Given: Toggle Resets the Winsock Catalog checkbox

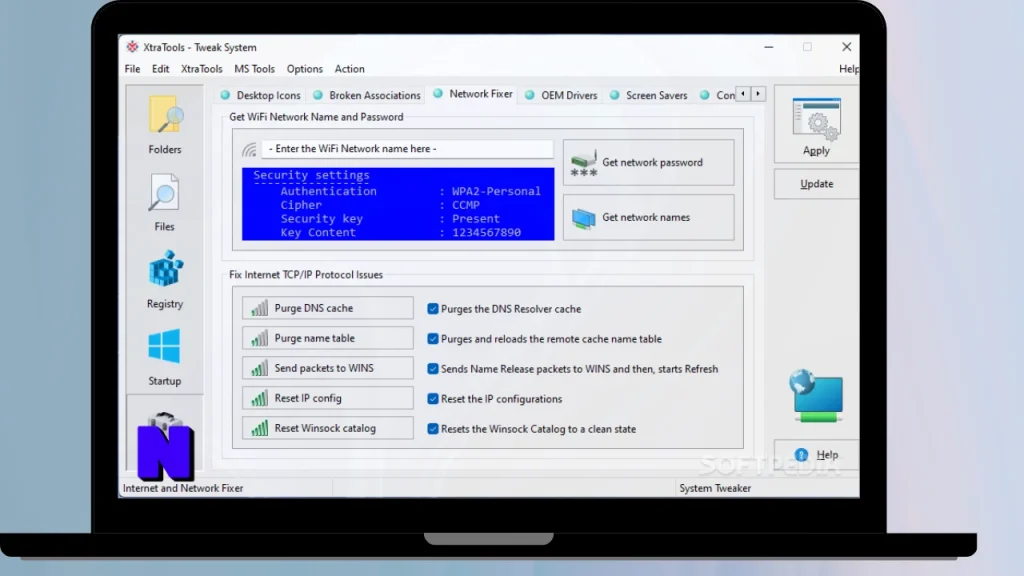Looking at the screenshot, I should coord(433,429).
